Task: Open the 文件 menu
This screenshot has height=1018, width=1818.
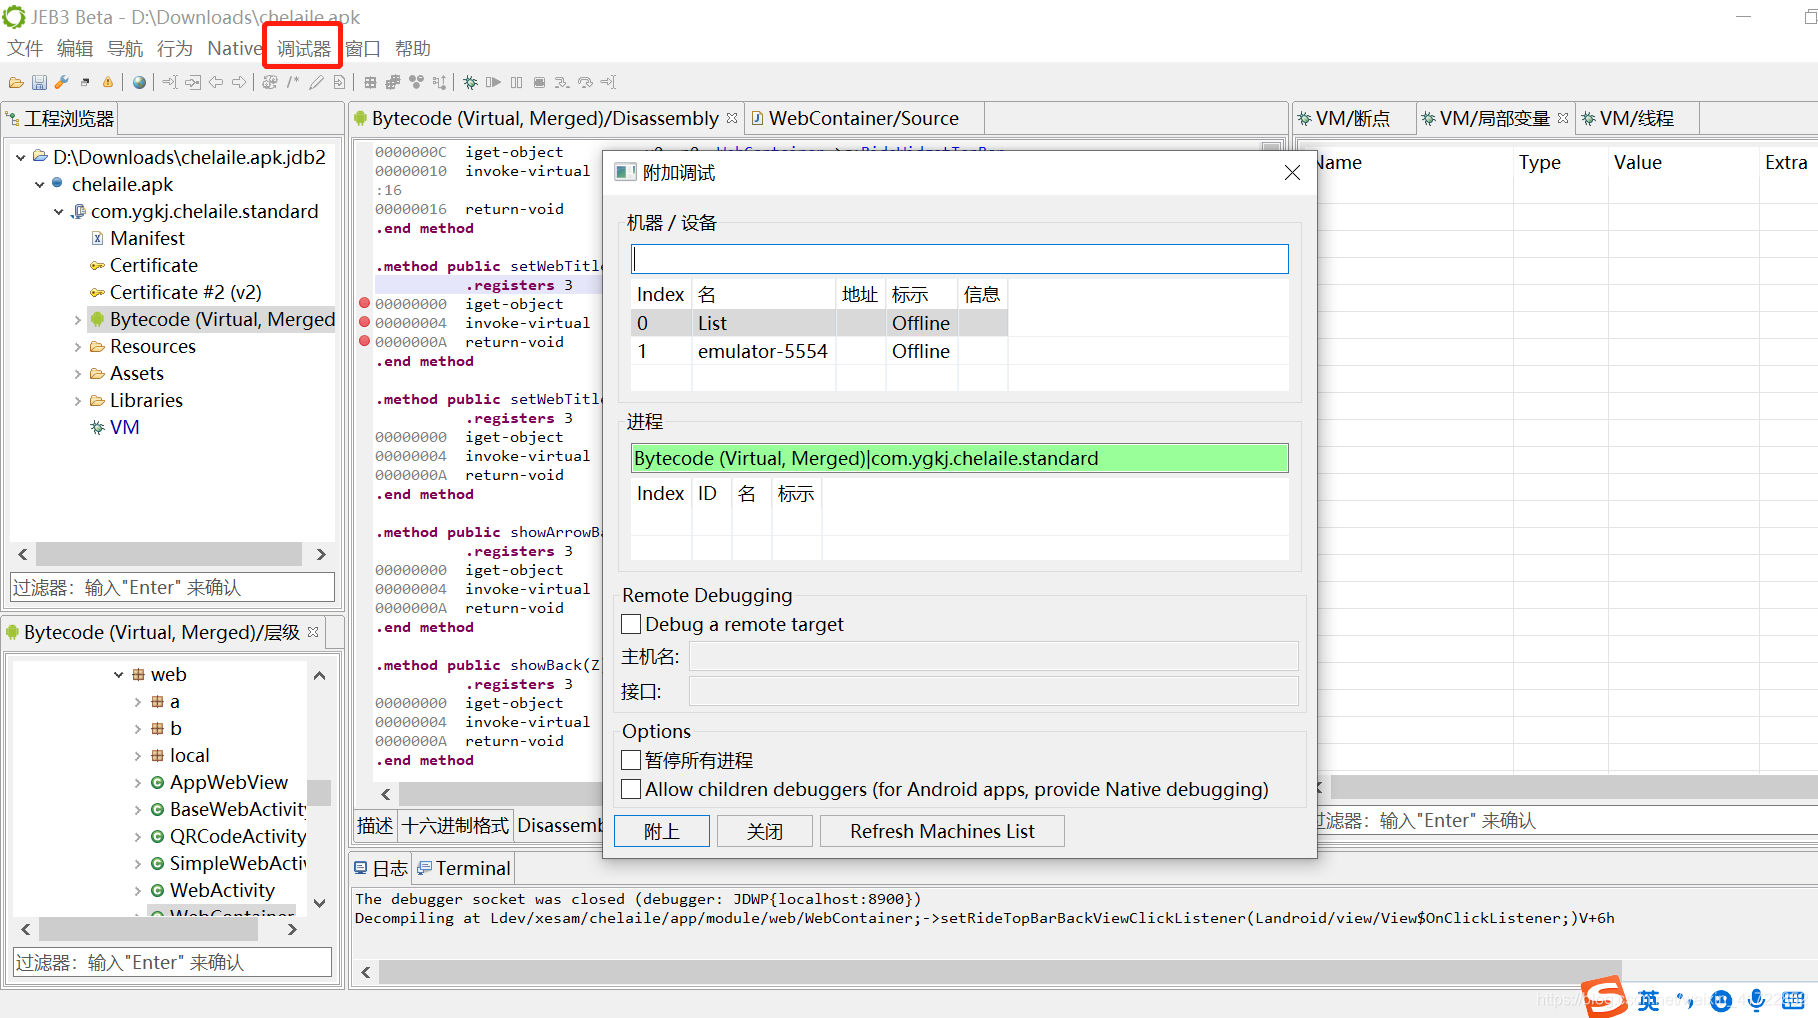Action: 25,48
